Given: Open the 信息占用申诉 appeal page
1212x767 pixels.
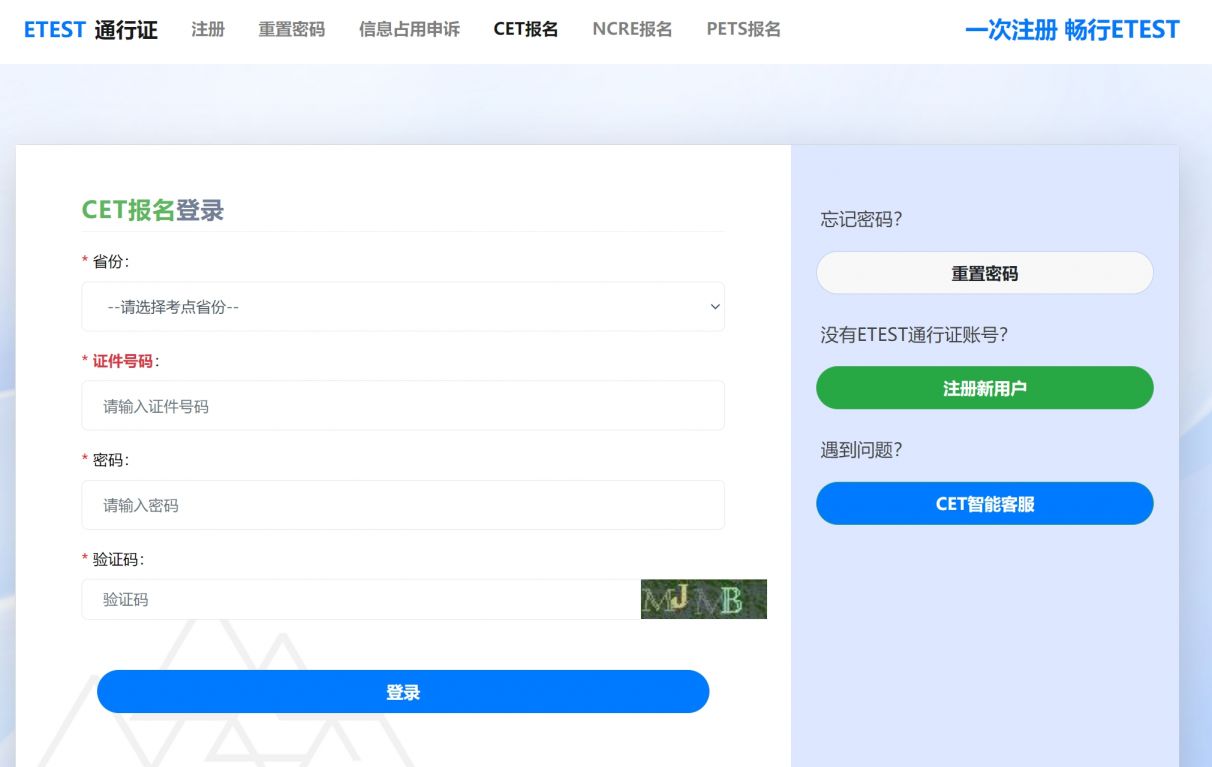Looking at the screenshot, I should [x=408, y=29].
